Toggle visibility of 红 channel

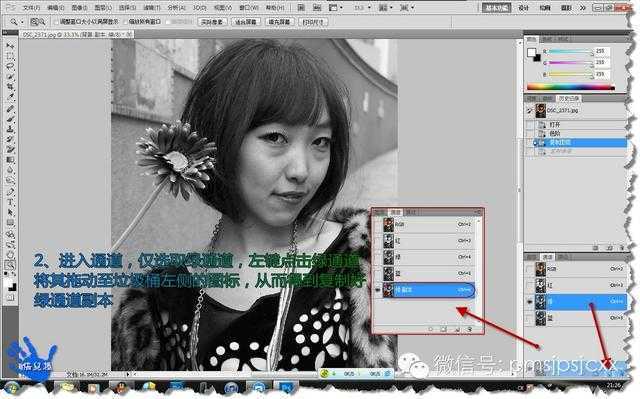point(529,285)
